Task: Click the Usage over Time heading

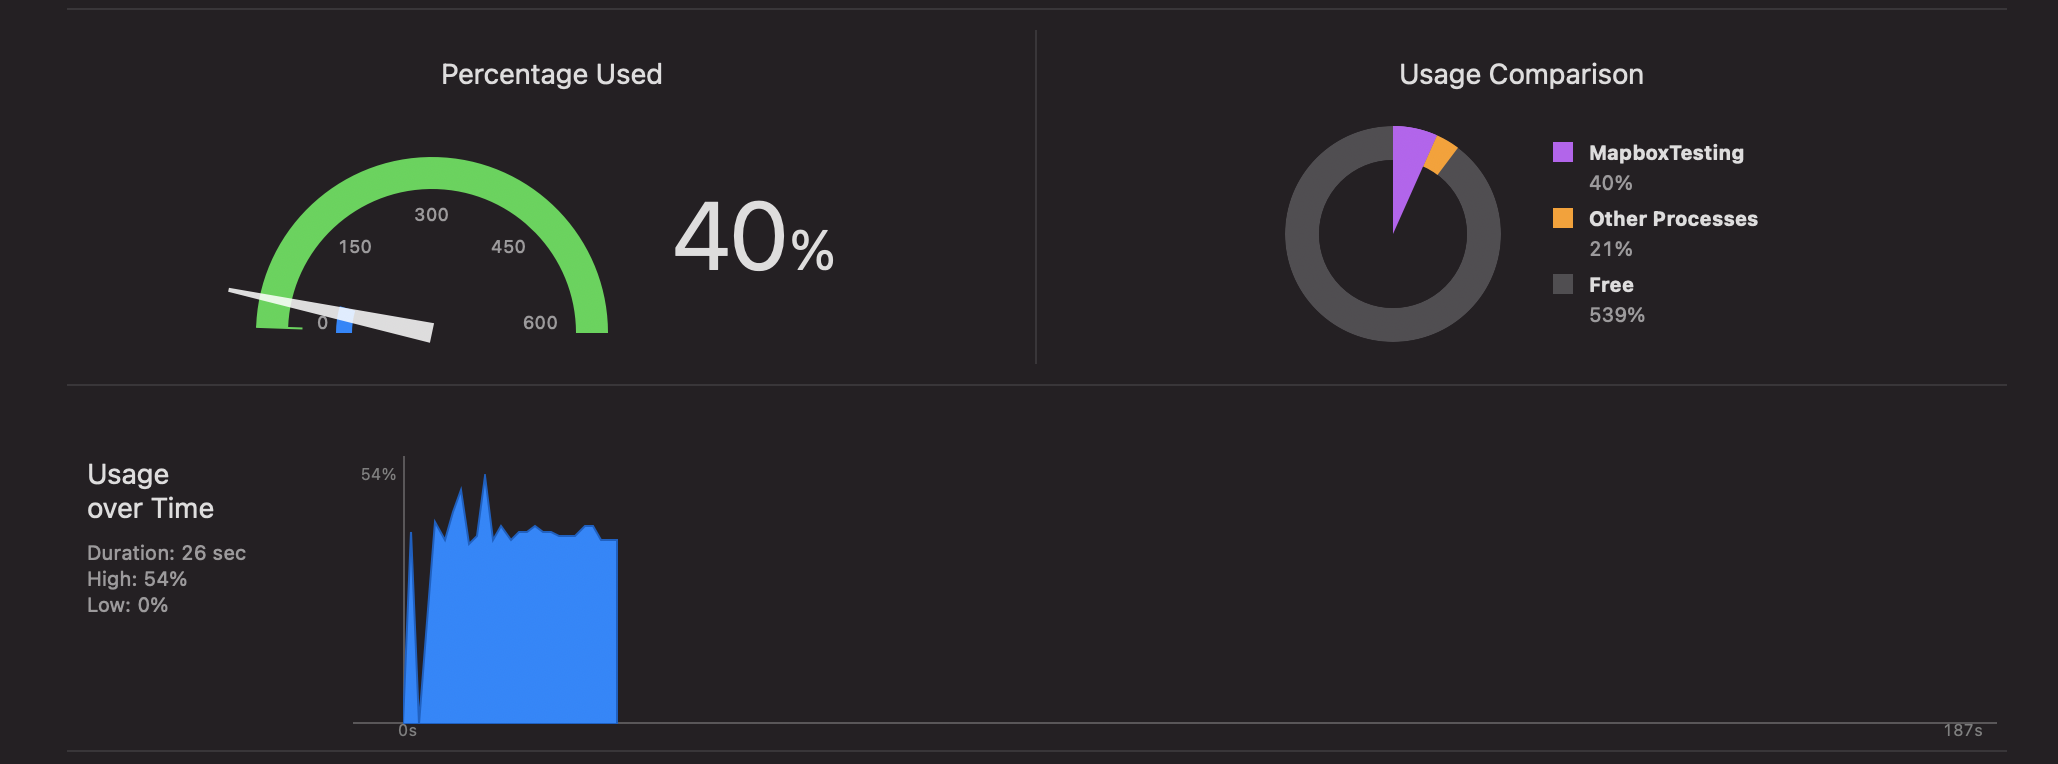Action: coord(149,490)
